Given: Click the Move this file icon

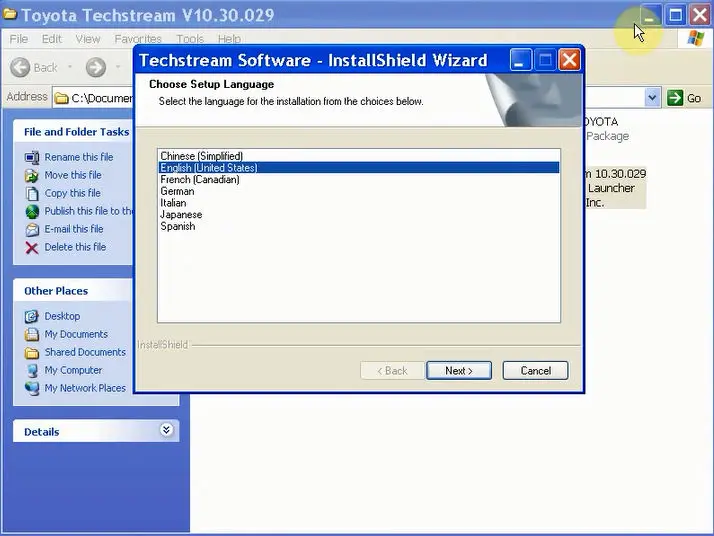Looking at the screenshot, I should coord(32,175).
